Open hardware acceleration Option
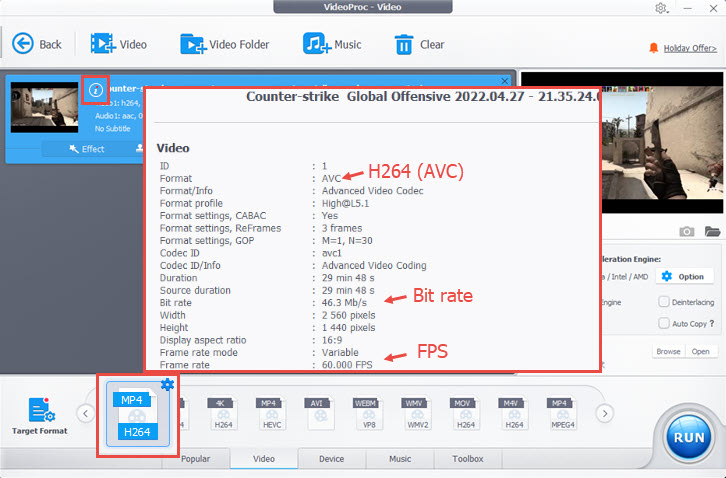The image size is (726, 478). (x=686, y=277)
